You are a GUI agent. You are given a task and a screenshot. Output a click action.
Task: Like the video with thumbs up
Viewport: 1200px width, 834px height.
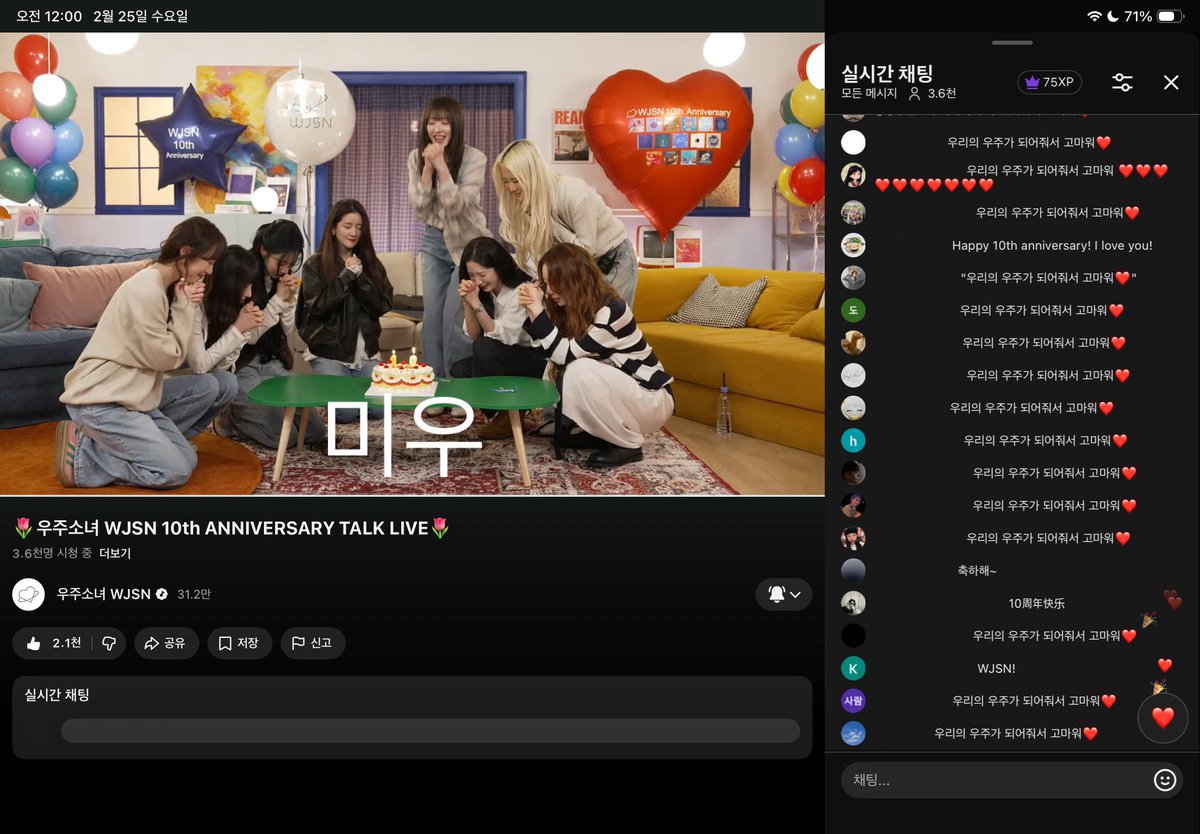pos(54,643)
